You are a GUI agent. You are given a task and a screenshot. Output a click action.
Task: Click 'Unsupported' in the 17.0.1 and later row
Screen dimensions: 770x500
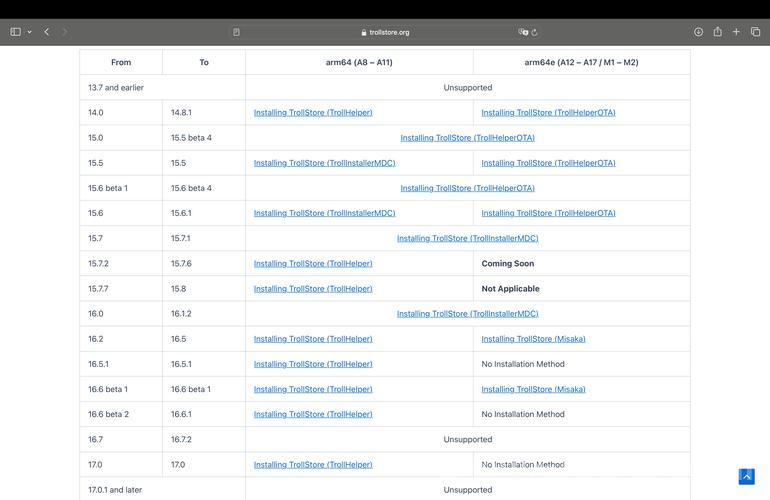tap(468, 490)
